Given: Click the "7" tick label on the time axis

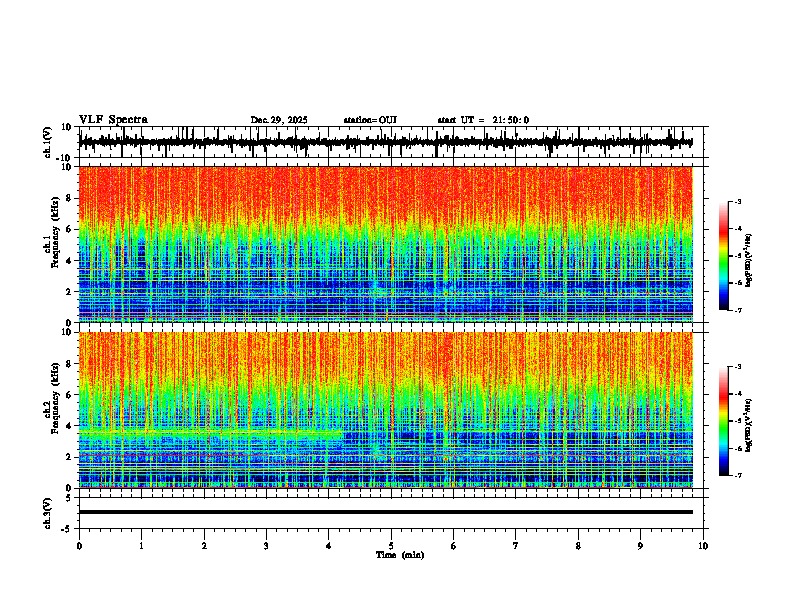Looking at the screenshot, I should point(516,546).
